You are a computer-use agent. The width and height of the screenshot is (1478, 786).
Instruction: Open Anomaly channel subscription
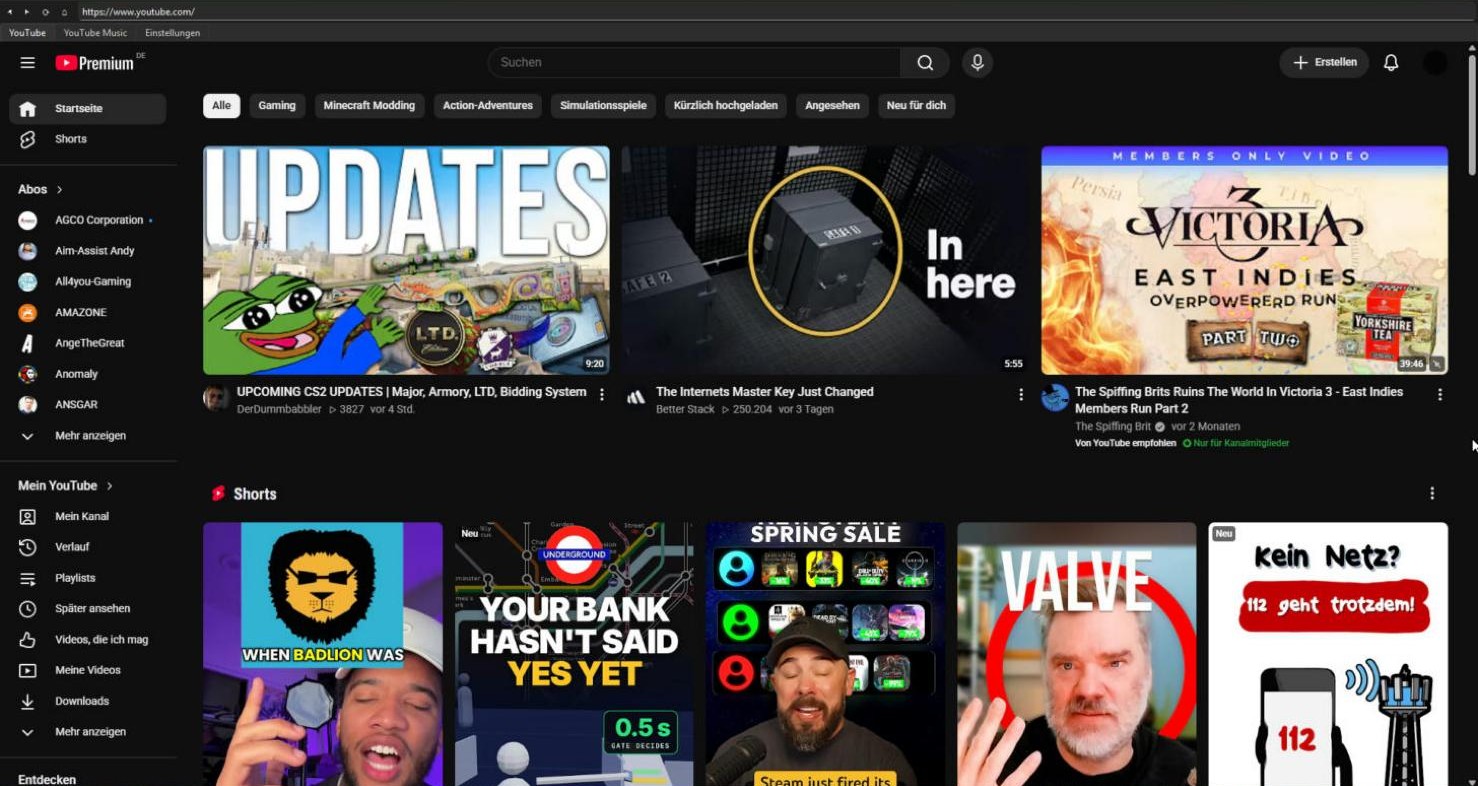click(88, 374)
